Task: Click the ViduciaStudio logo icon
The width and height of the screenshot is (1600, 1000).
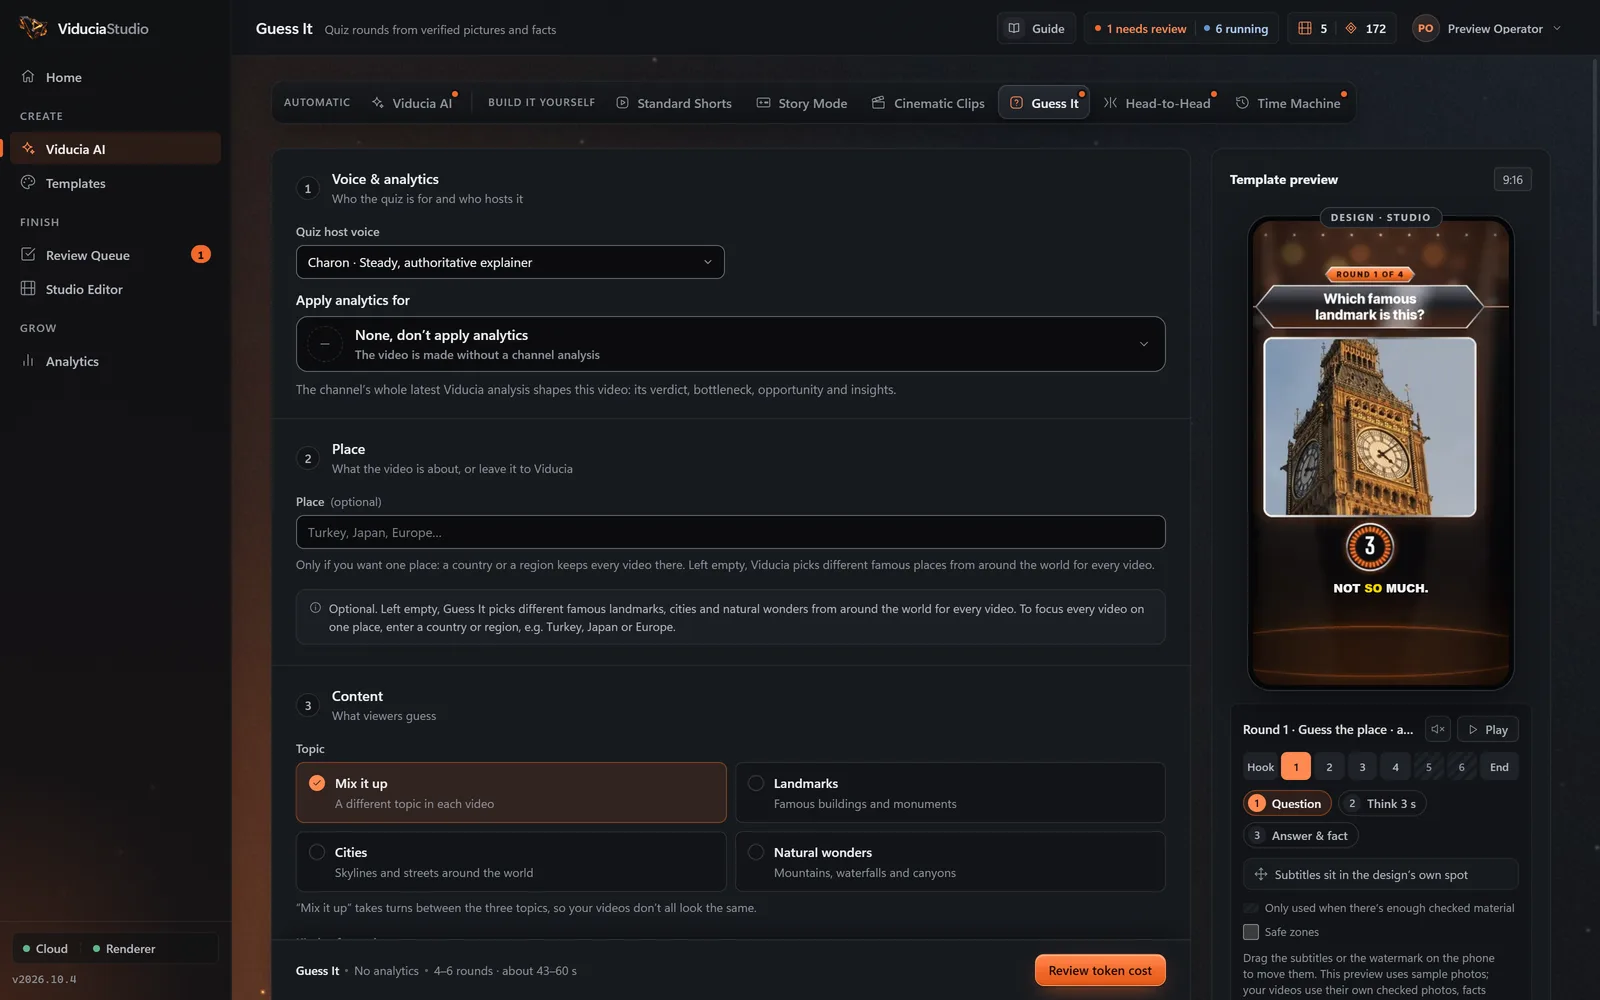Action: [33, 27]
